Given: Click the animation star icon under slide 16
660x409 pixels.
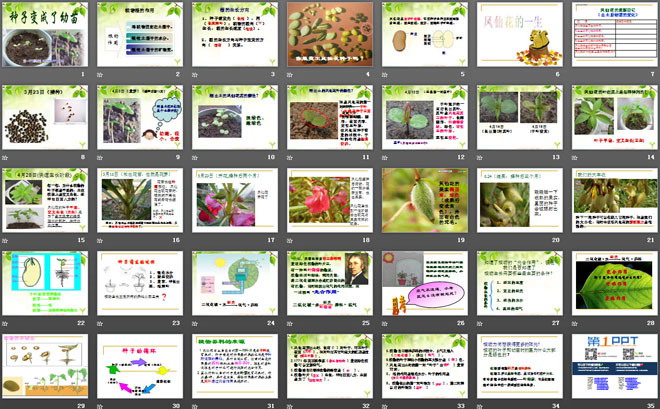Looking at the screenshot, I should [x=100, y=241].
